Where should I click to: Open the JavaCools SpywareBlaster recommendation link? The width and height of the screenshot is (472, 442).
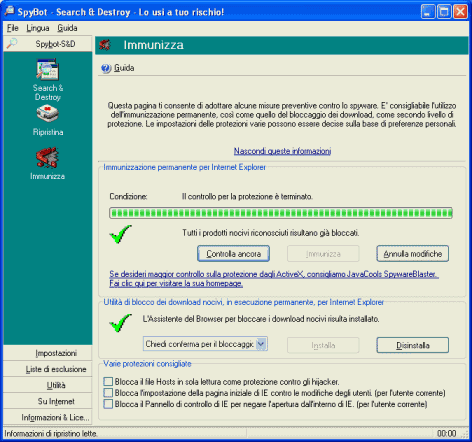[x=274, y=279]
